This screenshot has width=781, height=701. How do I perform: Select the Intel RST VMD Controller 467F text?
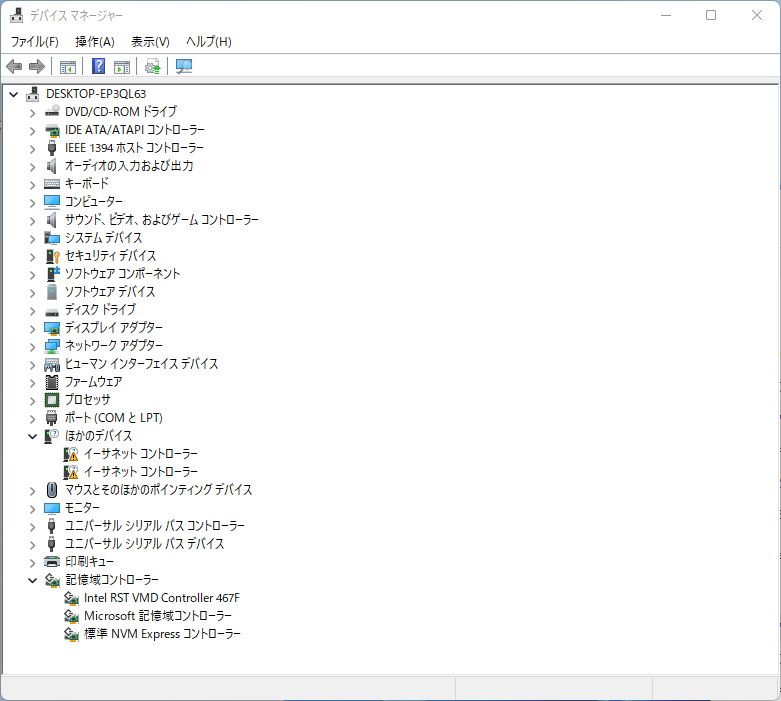(162, 598)
